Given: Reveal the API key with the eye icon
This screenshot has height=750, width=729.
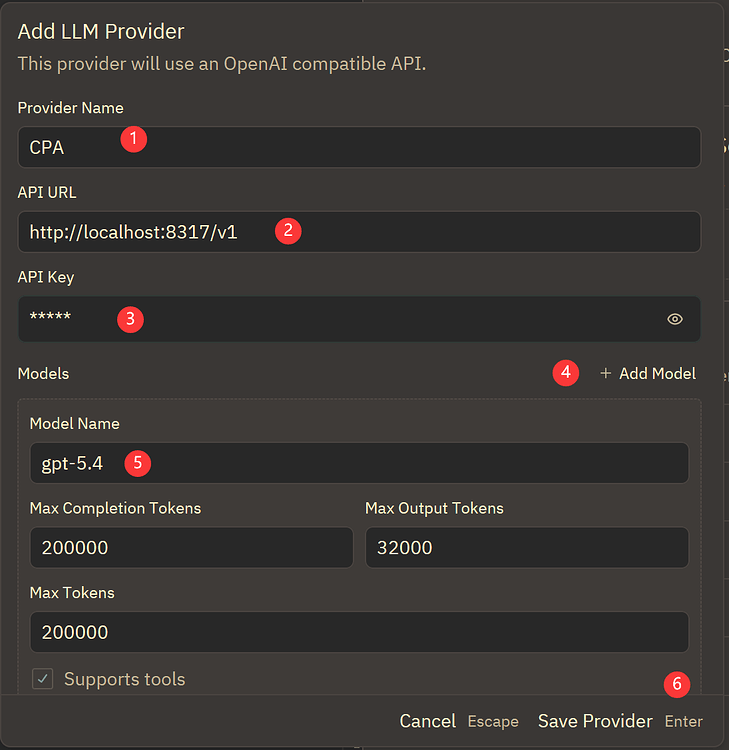Looking at the screenshot, I should coord(674,319).
